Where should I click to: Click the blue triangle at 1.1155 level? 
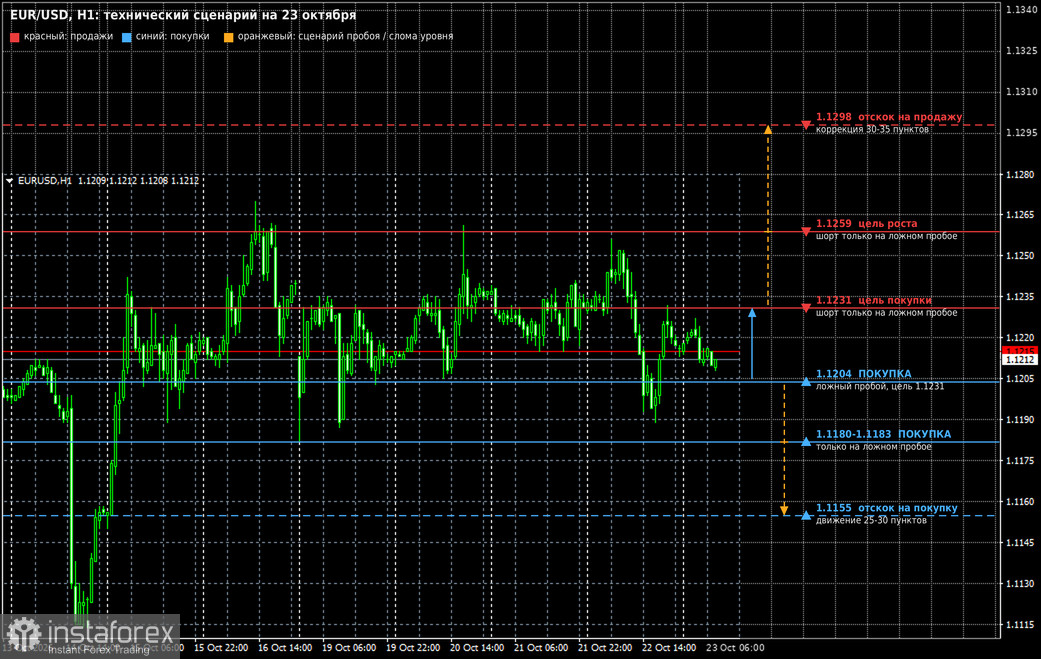806,515
